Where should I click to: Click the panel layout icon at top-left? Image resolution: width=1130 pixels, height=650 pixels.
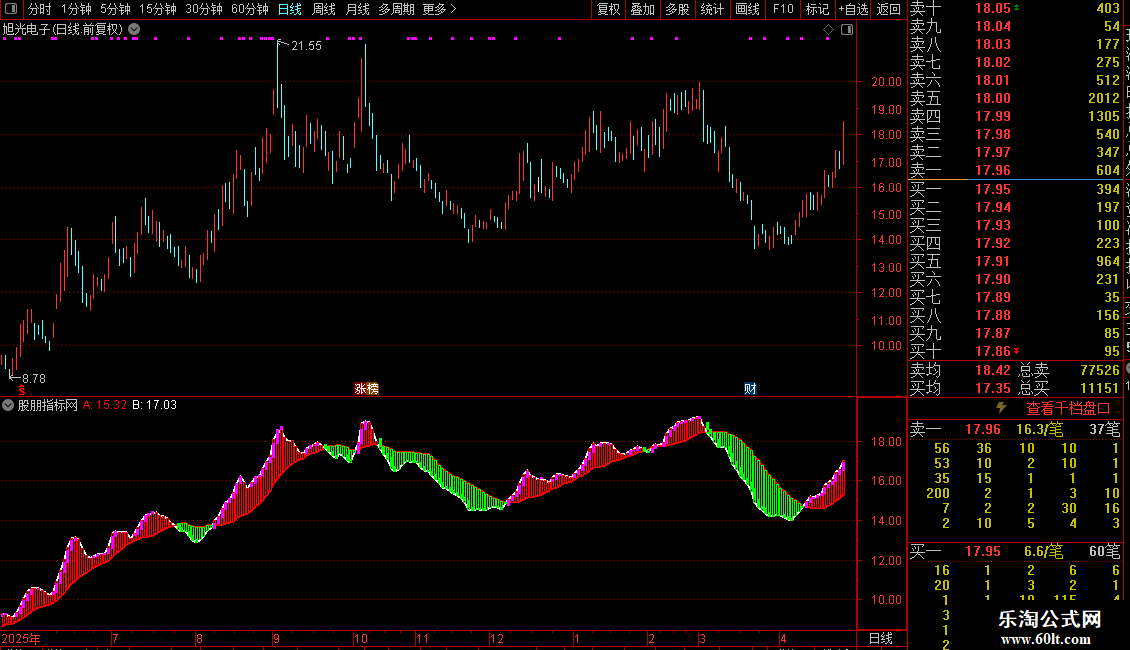(11, 9)
